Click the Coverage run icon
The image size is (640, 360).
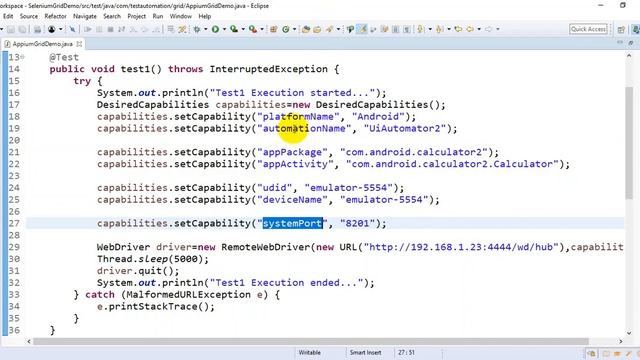tap(234, 29)
